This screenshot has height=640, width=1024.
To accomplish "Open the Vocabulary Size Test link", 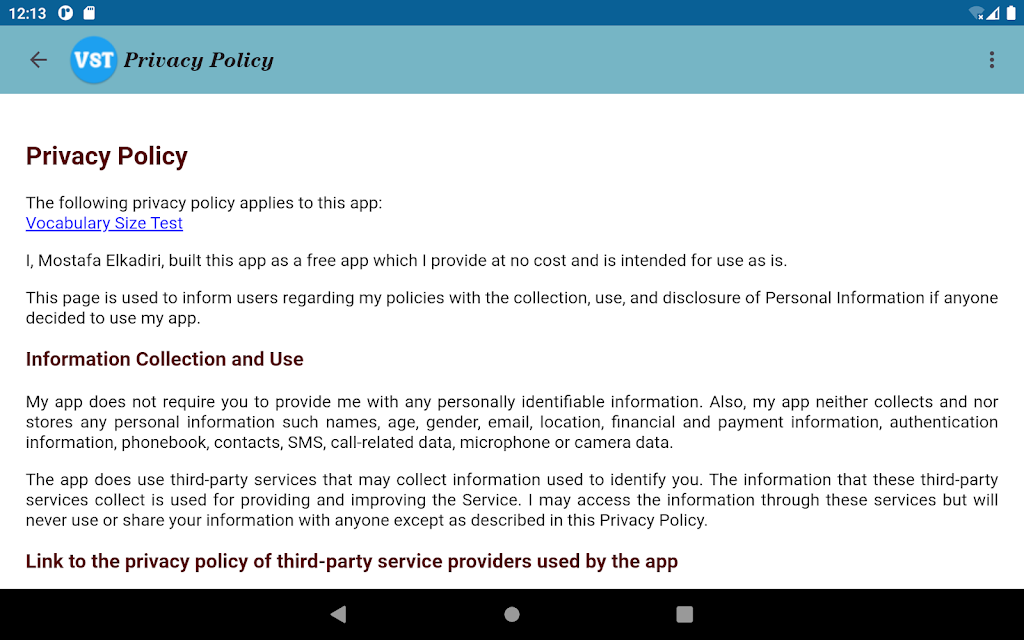I will pos(104,223).
